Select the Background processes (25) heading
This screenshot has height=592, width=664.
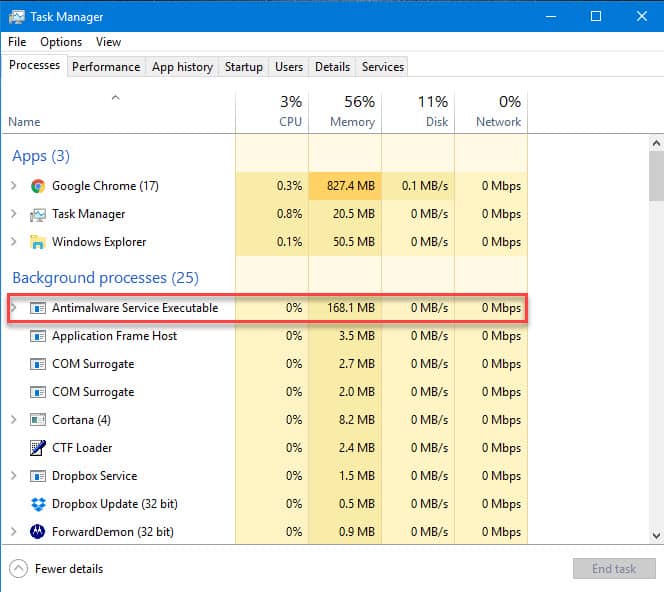[105, 278]
